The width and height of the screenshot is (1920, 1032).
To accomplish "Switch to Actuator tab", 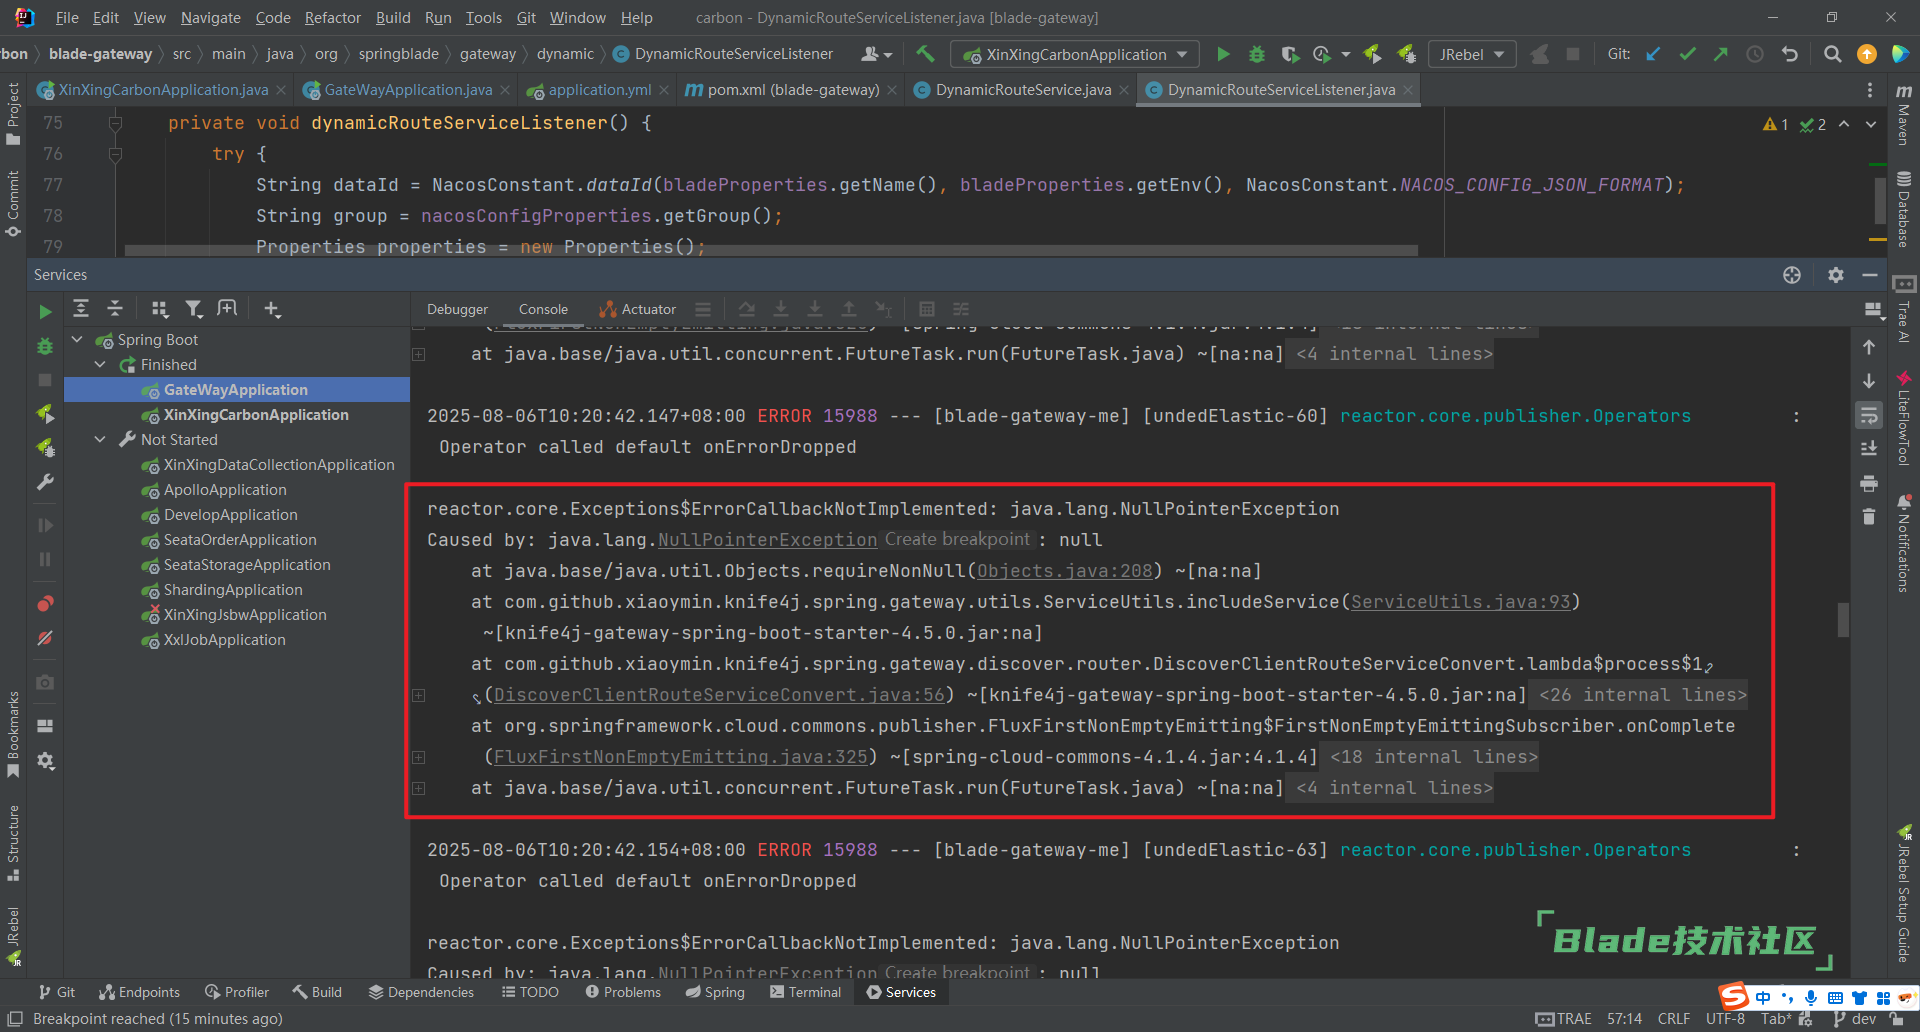I will pyautogui.click(x=638, y=309).
